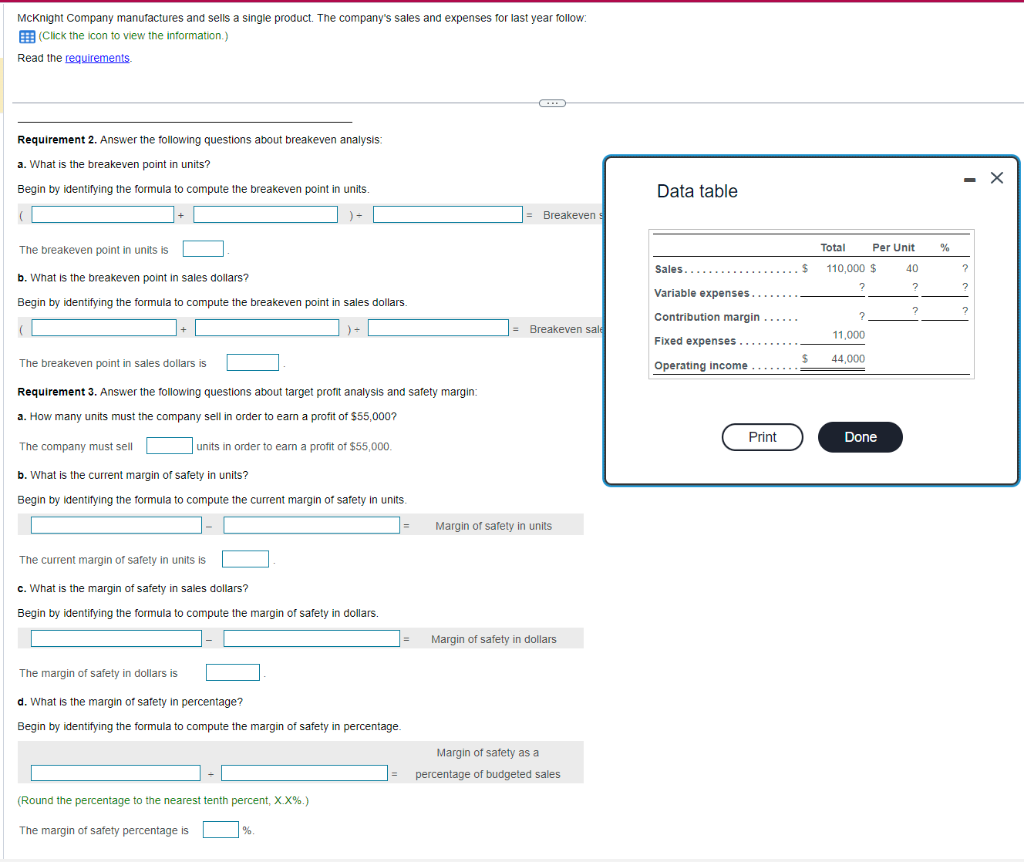The width and height of the screenshot is (1024, 862).
Task: Click the Print button
Action: pos(762,437)
